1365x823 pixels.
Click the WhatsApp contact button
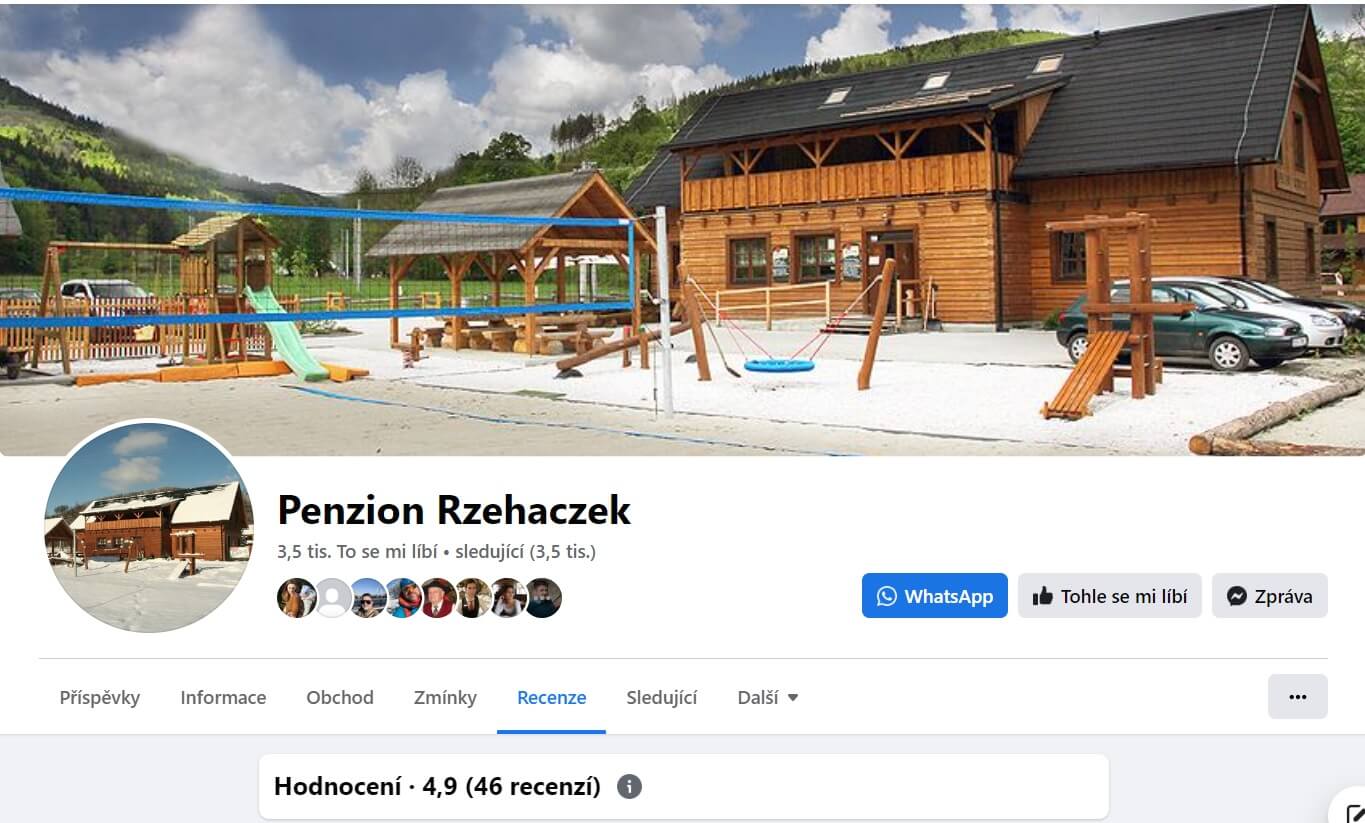[x=934, y=596]
